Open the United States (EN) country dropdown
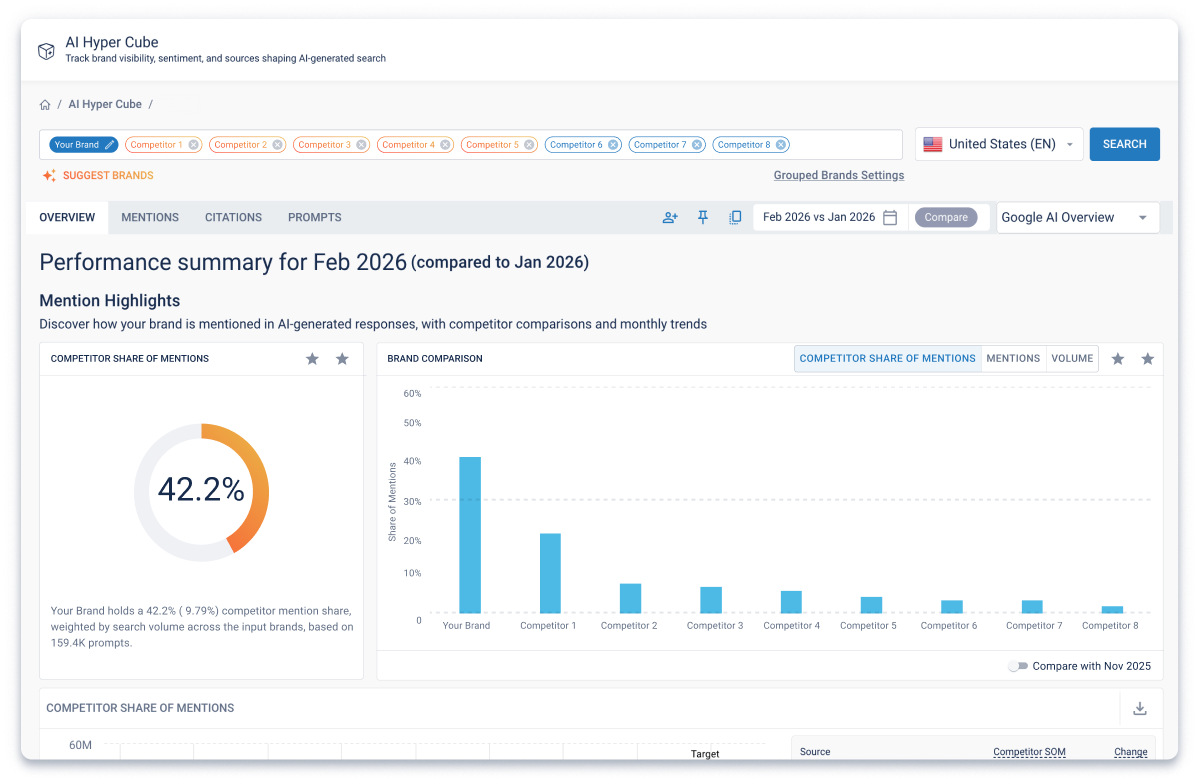This screenshot has height=783, width=1200. [x=999, y=144]
